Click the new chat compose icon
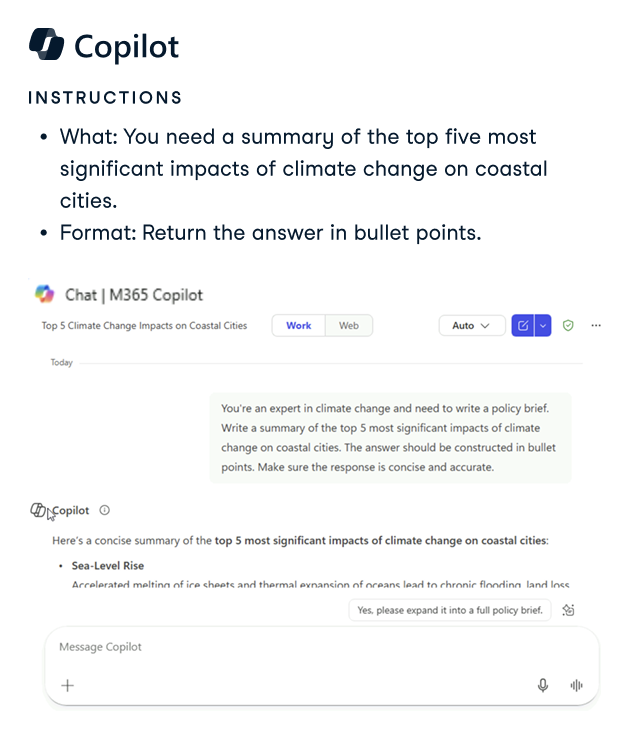Screen dimensions: 631x752 click(522, 326)
